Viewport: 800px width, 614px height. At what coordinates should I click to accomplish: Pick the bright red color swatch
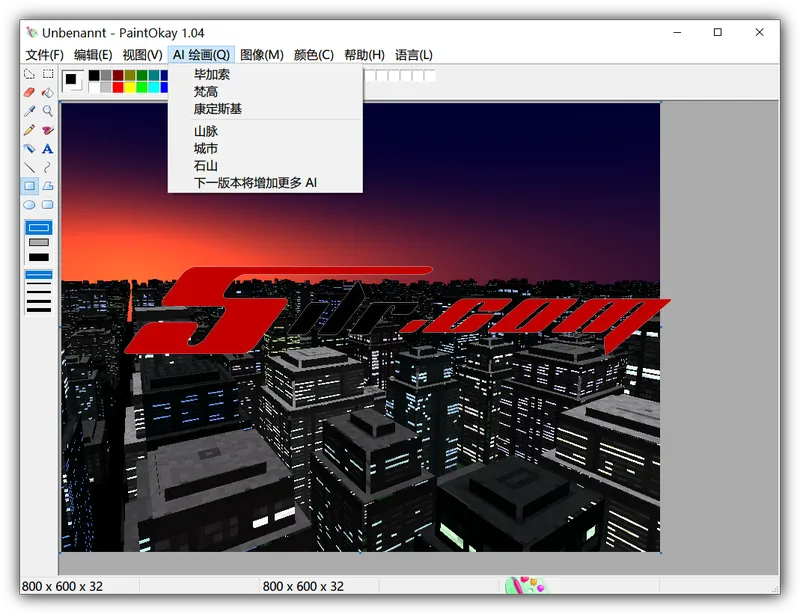point(118,87)
